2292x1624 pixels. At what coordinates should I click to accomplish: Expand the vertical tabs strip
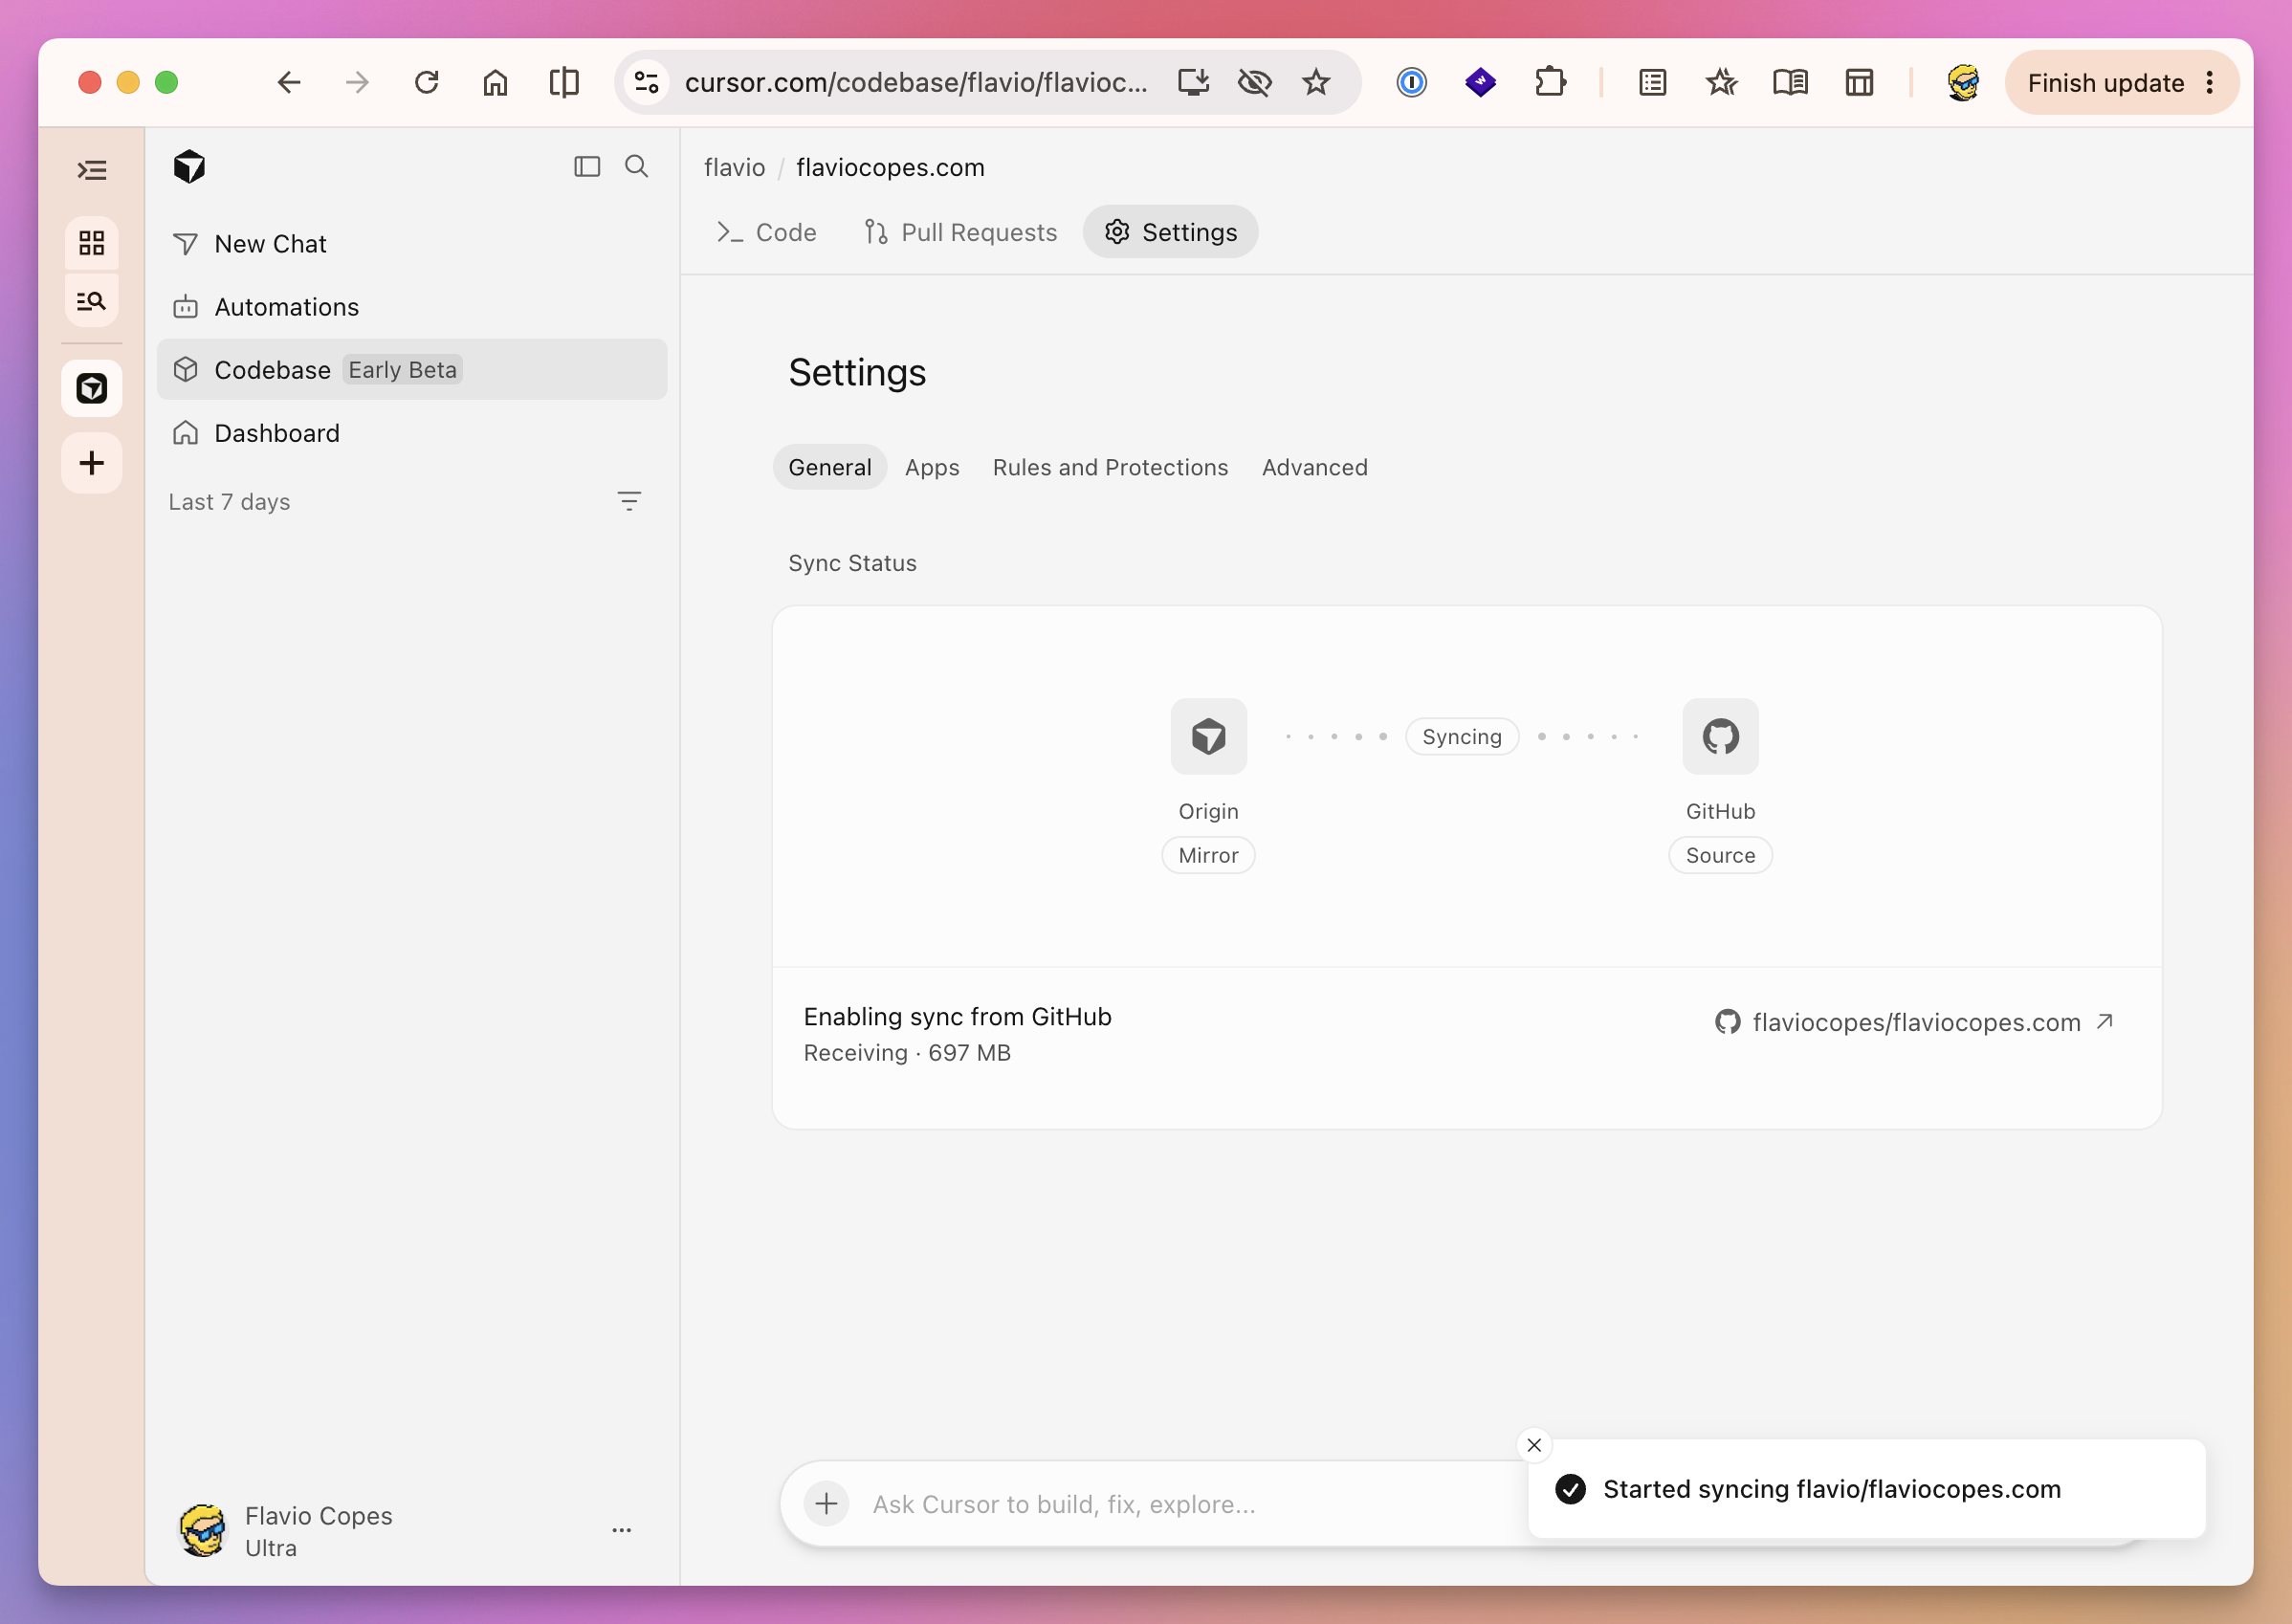pos(92,170)
